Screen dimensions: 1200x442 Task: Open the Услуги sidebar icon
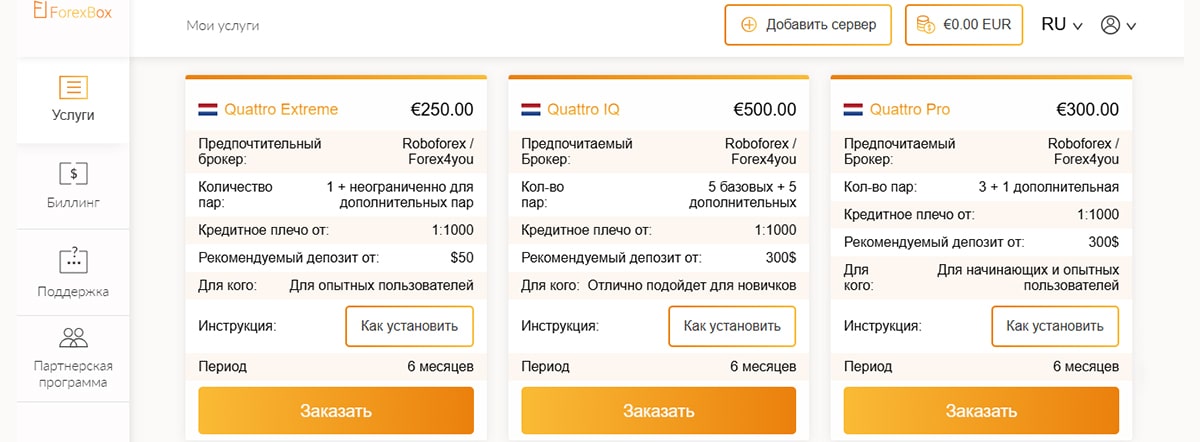(x=73, y=87)
